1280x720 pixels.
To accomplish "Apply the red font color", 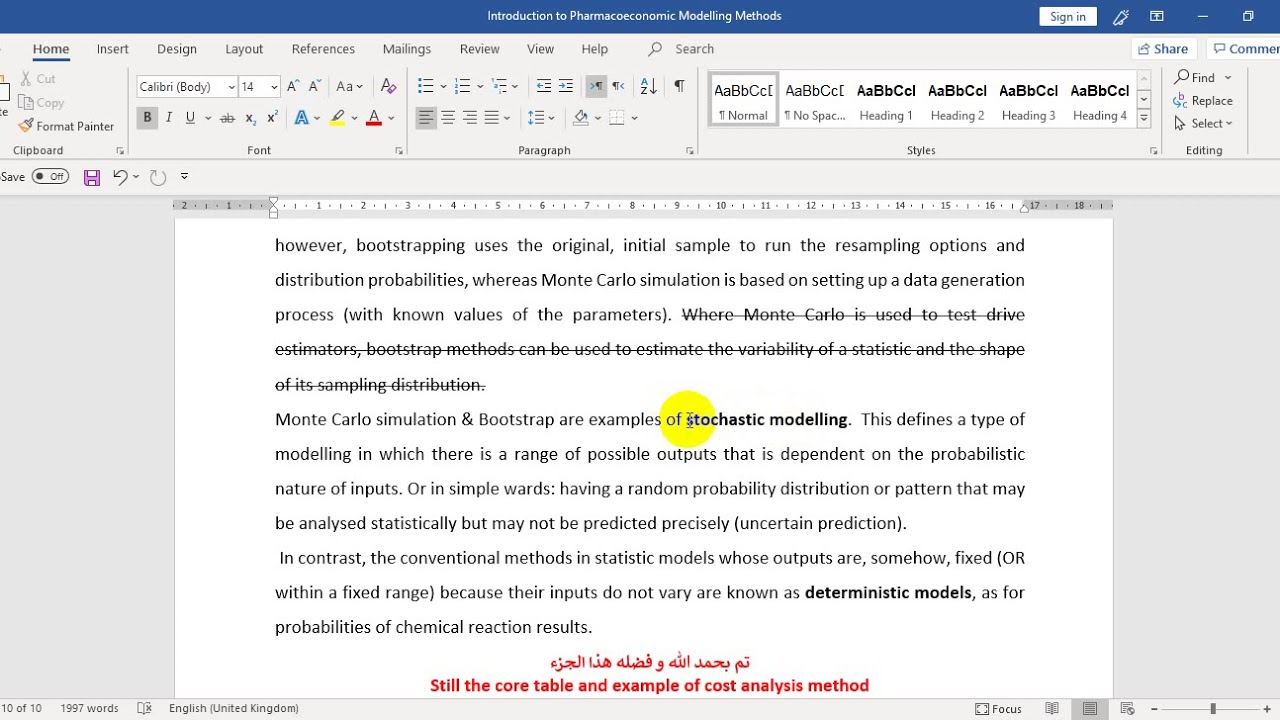I will 374,118.
